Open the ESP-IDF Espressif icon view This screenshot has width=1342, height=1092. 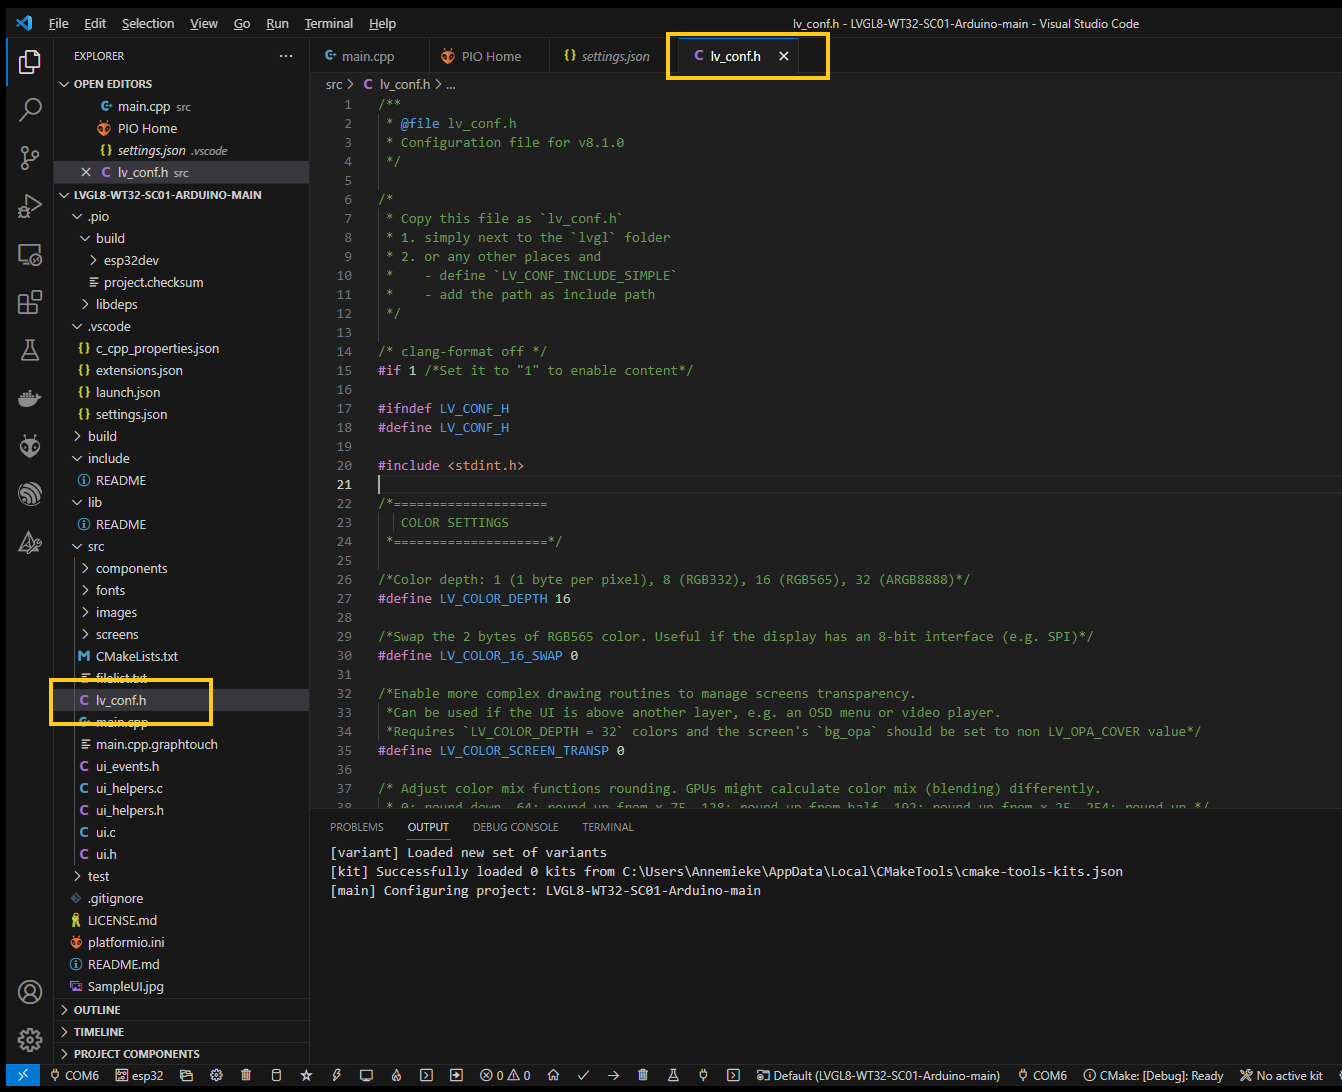[30, 494]
